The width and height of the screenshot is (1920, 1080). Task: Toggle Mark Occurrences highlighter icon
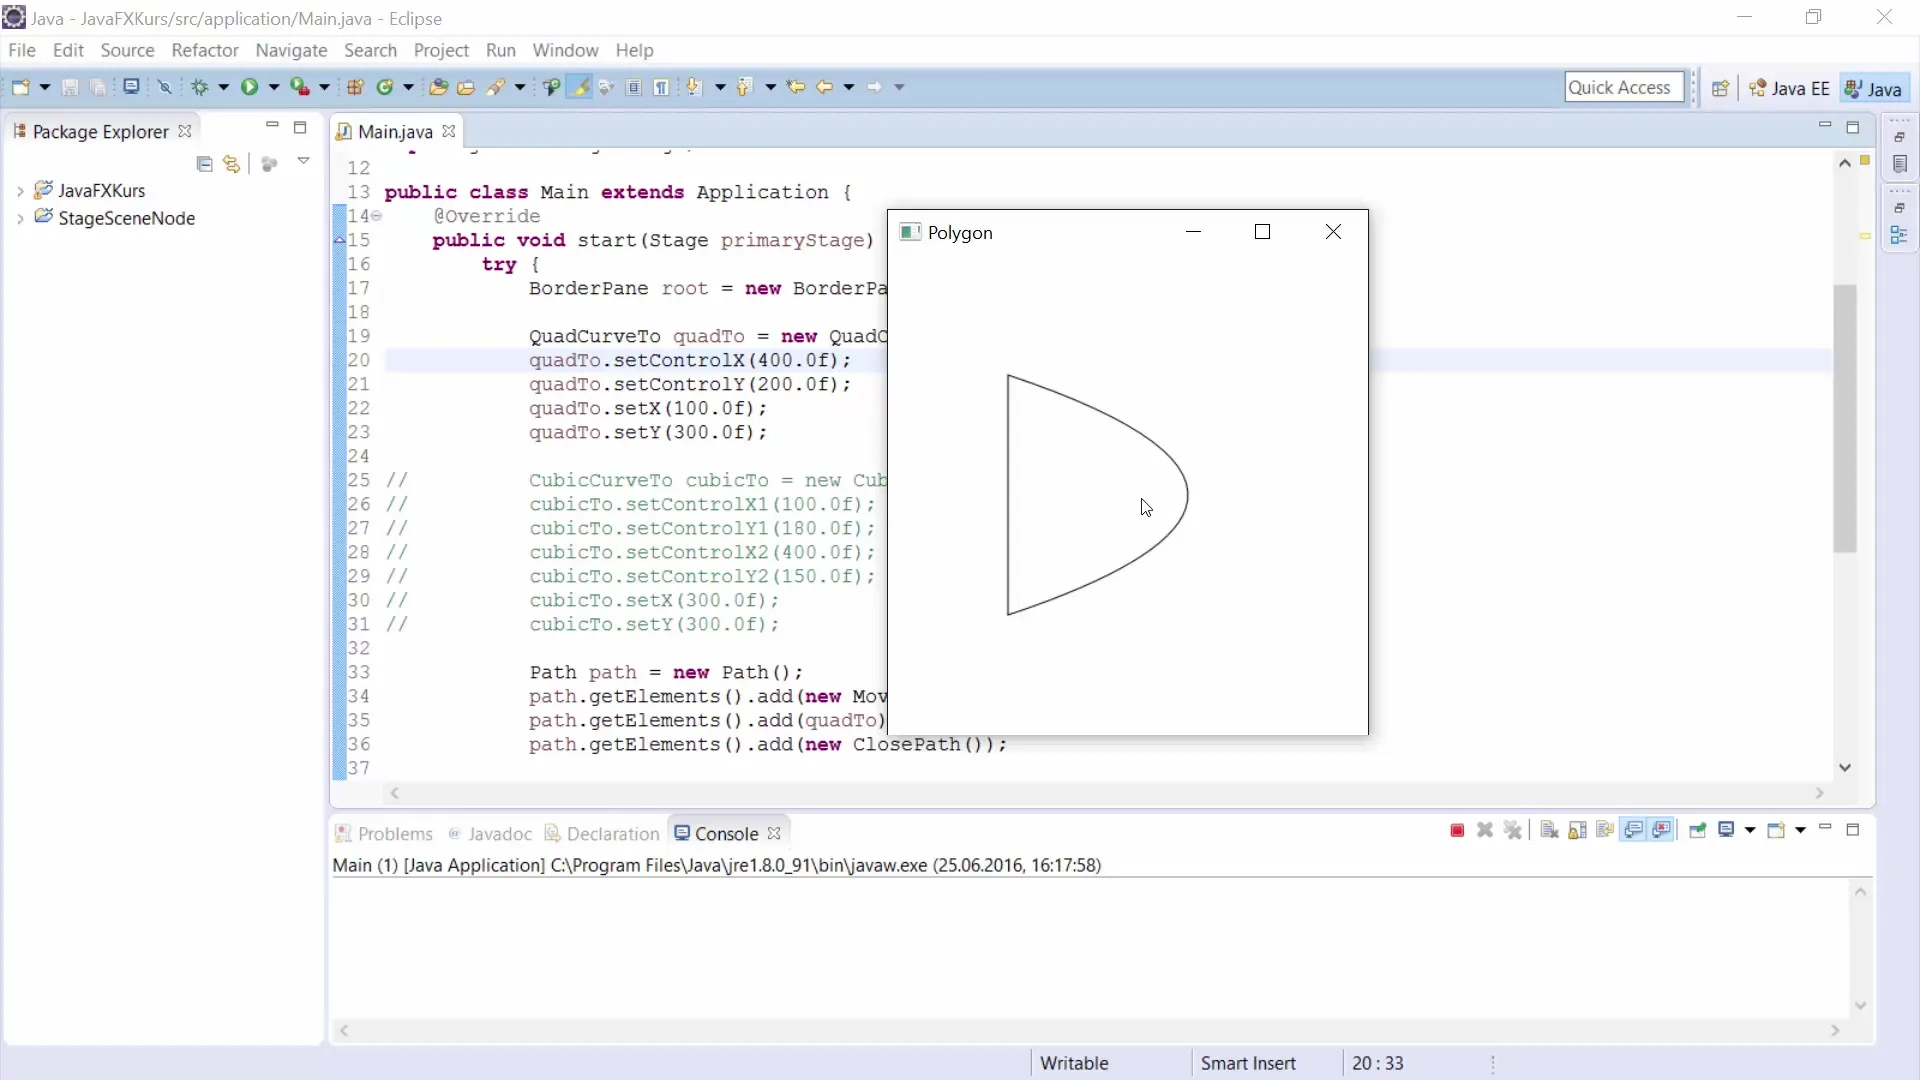tap(579, 87)
